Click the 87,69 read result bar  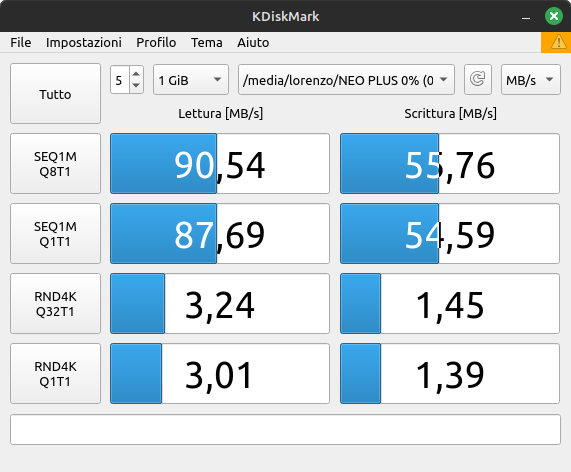pyautogui.click(x=220, y=233)
